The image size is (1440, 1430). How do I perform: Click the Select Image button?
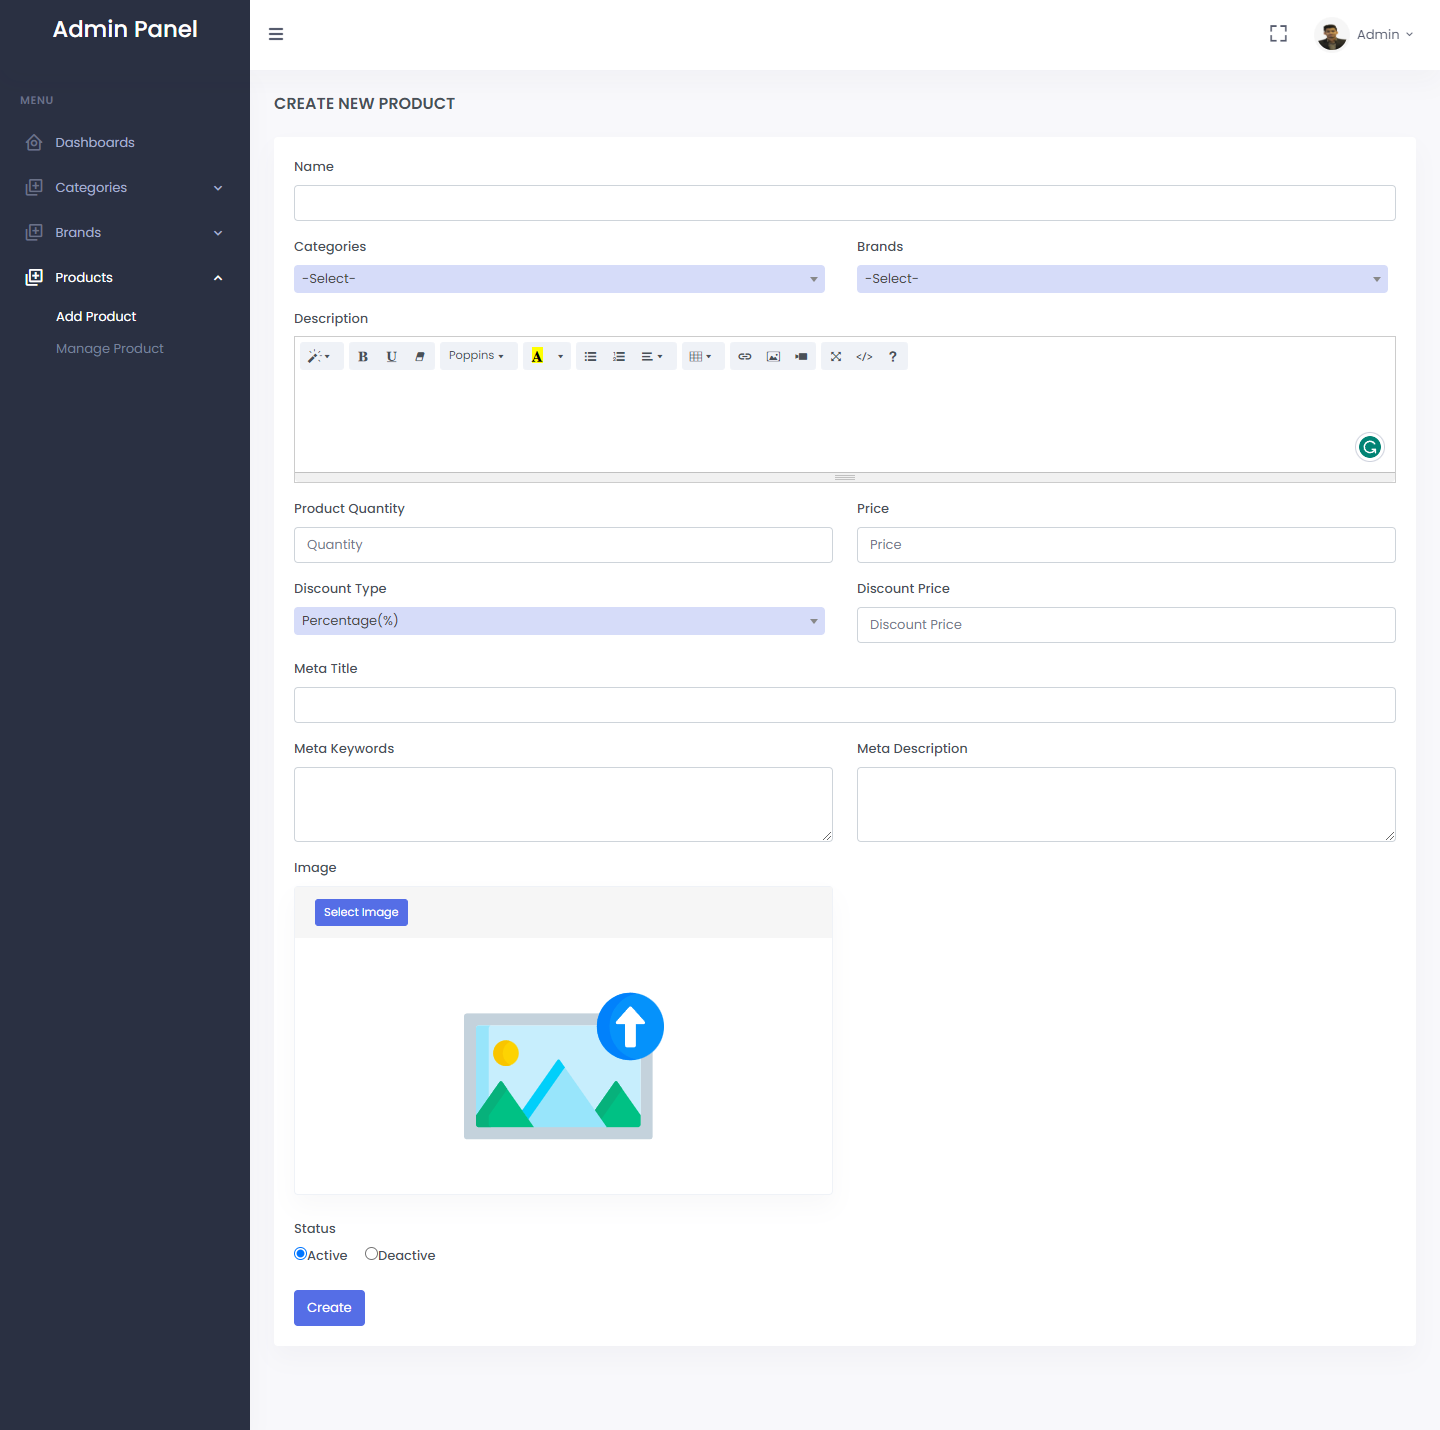pos(361,912)
